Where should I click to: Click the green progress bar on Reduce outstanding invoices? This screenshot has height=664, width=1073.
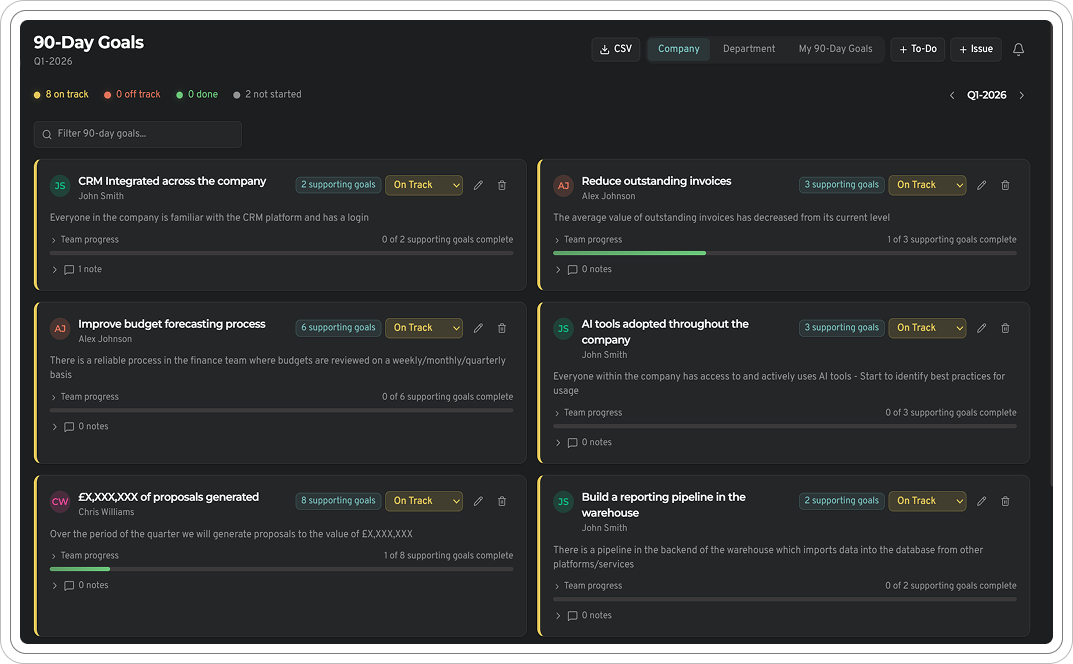[629, 253]
